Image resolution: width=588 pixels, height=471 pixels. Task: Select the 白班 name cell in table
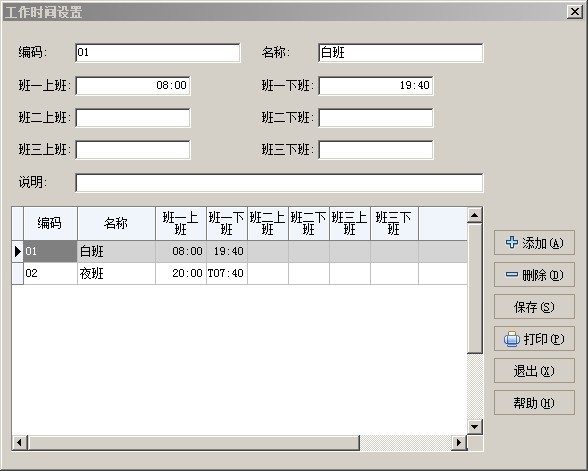pyautogui.click(x=116, y=251)
